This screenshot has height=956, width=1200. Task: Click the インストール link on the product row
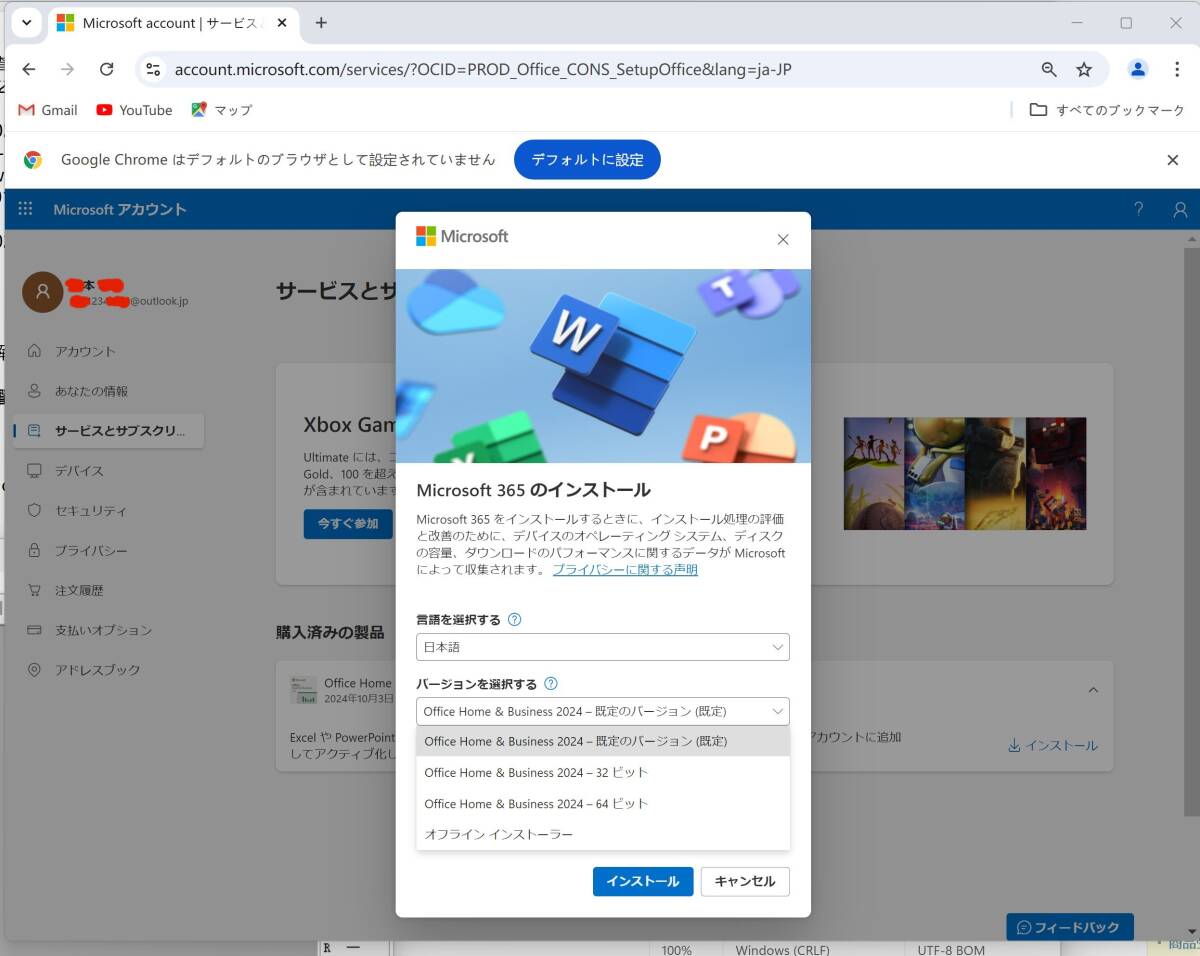click(x=1052, y=746)
